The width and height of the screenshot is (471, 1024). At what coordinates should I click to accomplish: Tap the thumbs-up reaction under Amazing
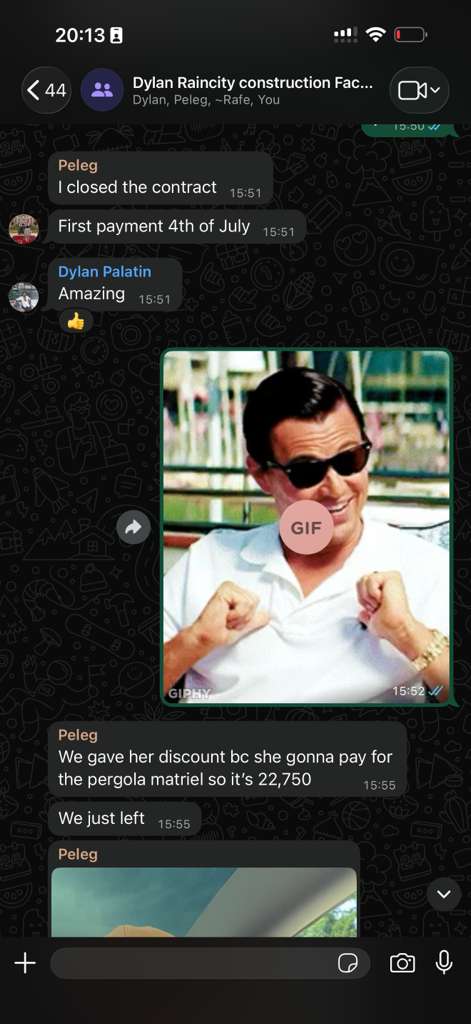(76, 321)
